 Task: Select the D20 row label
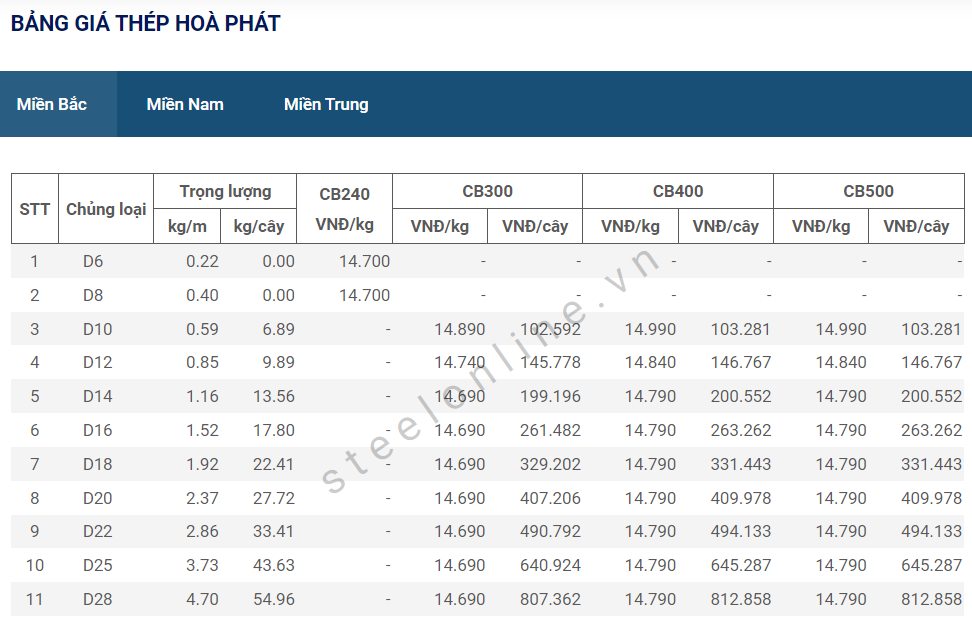click(97, 498)
